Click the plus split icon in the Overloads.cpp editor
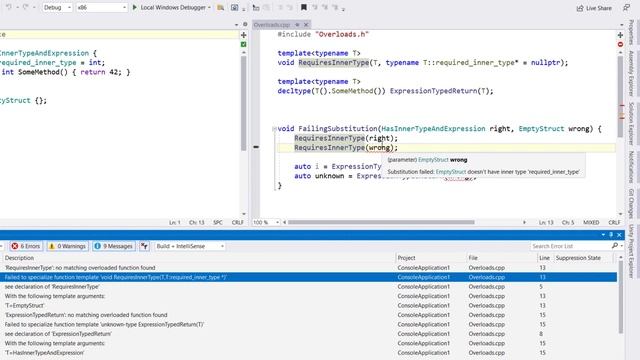This screenshot has height=360, width=640. [x=620, y=35]
